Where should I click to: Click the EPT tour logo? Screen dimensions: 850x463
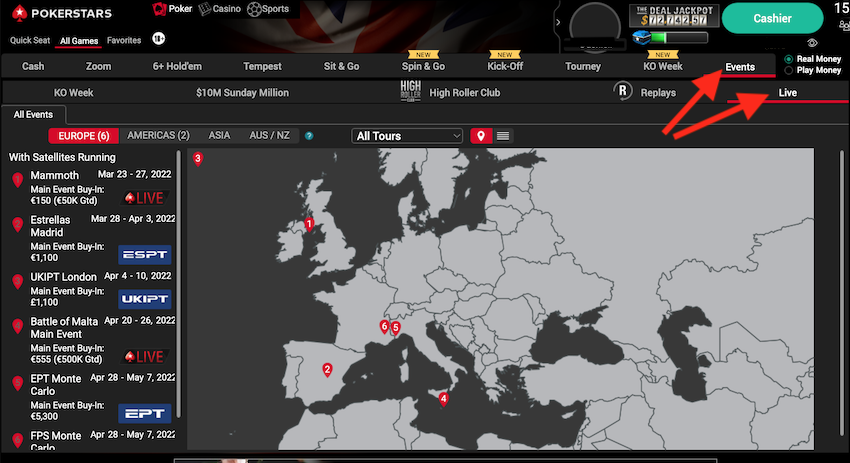pyautogui.click(x=145, y=414)
